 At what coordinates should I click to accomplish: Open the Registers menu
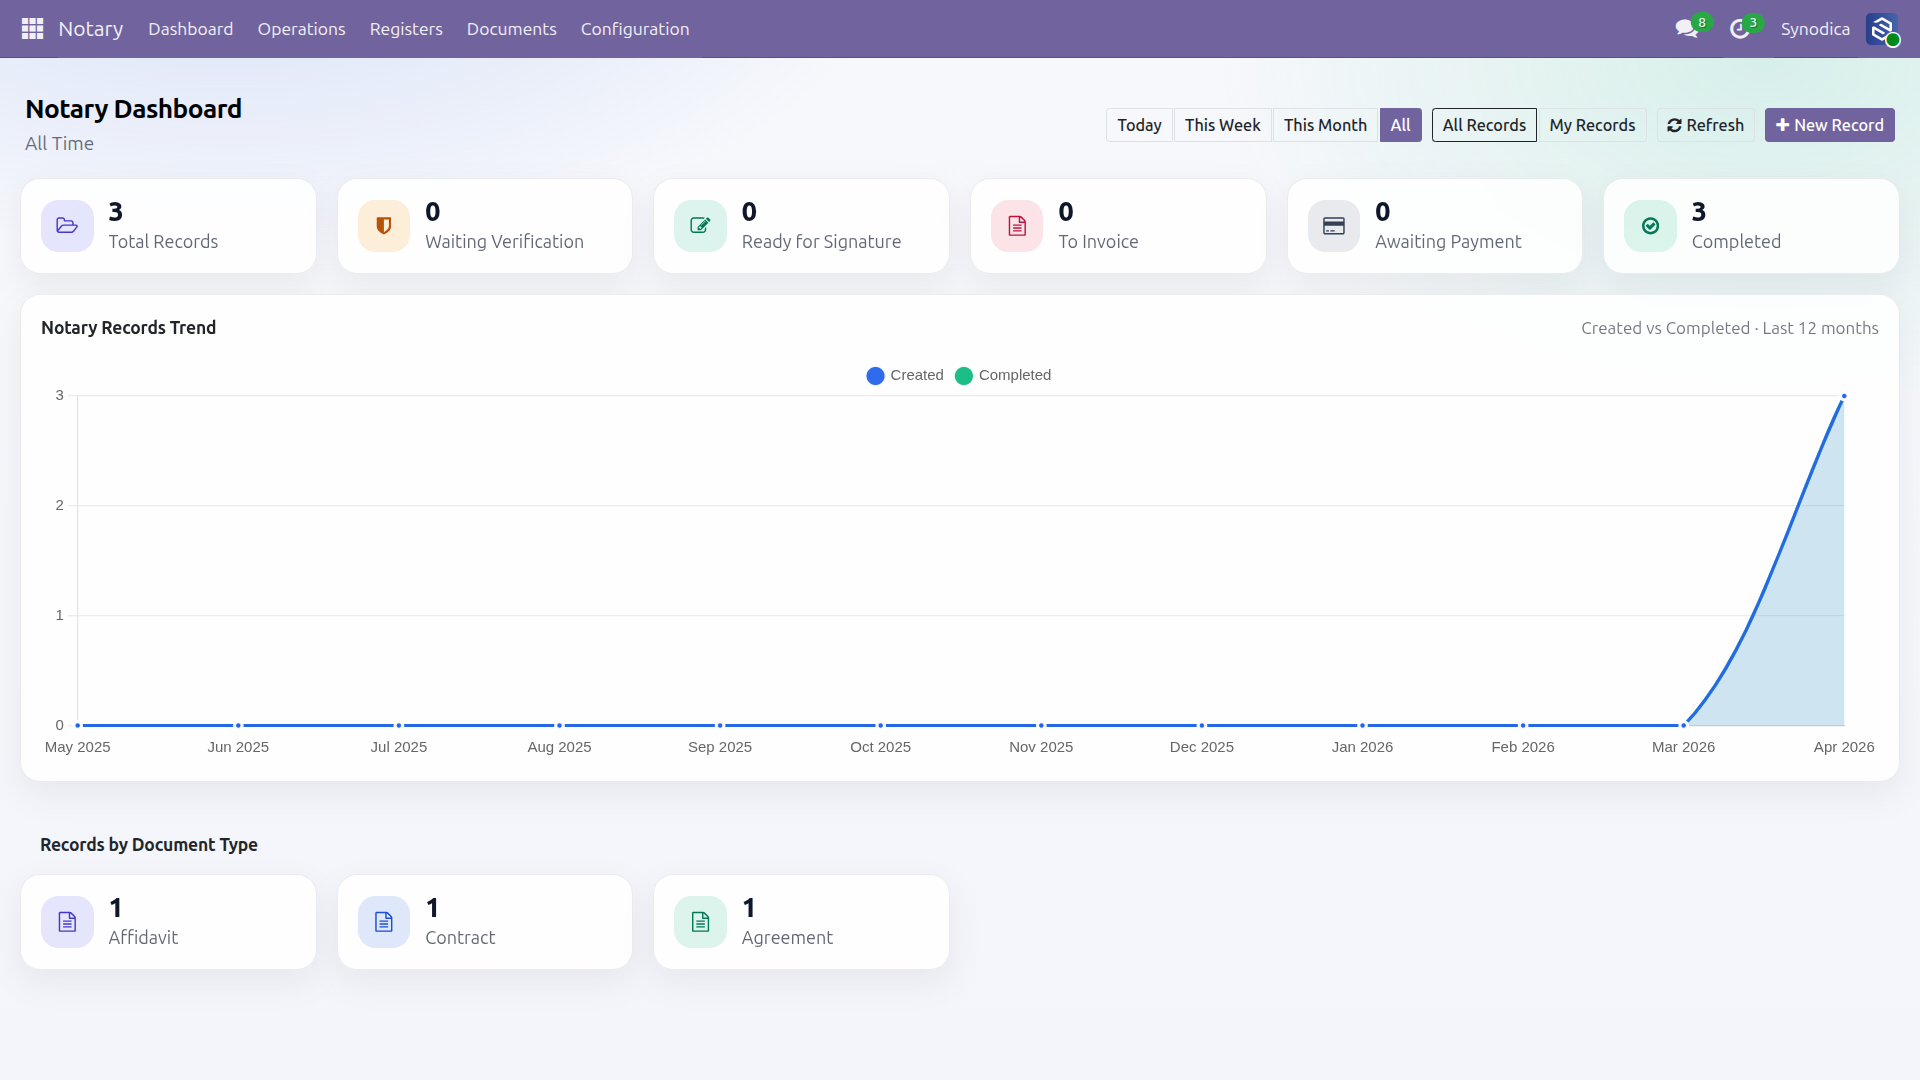(406, 29)
